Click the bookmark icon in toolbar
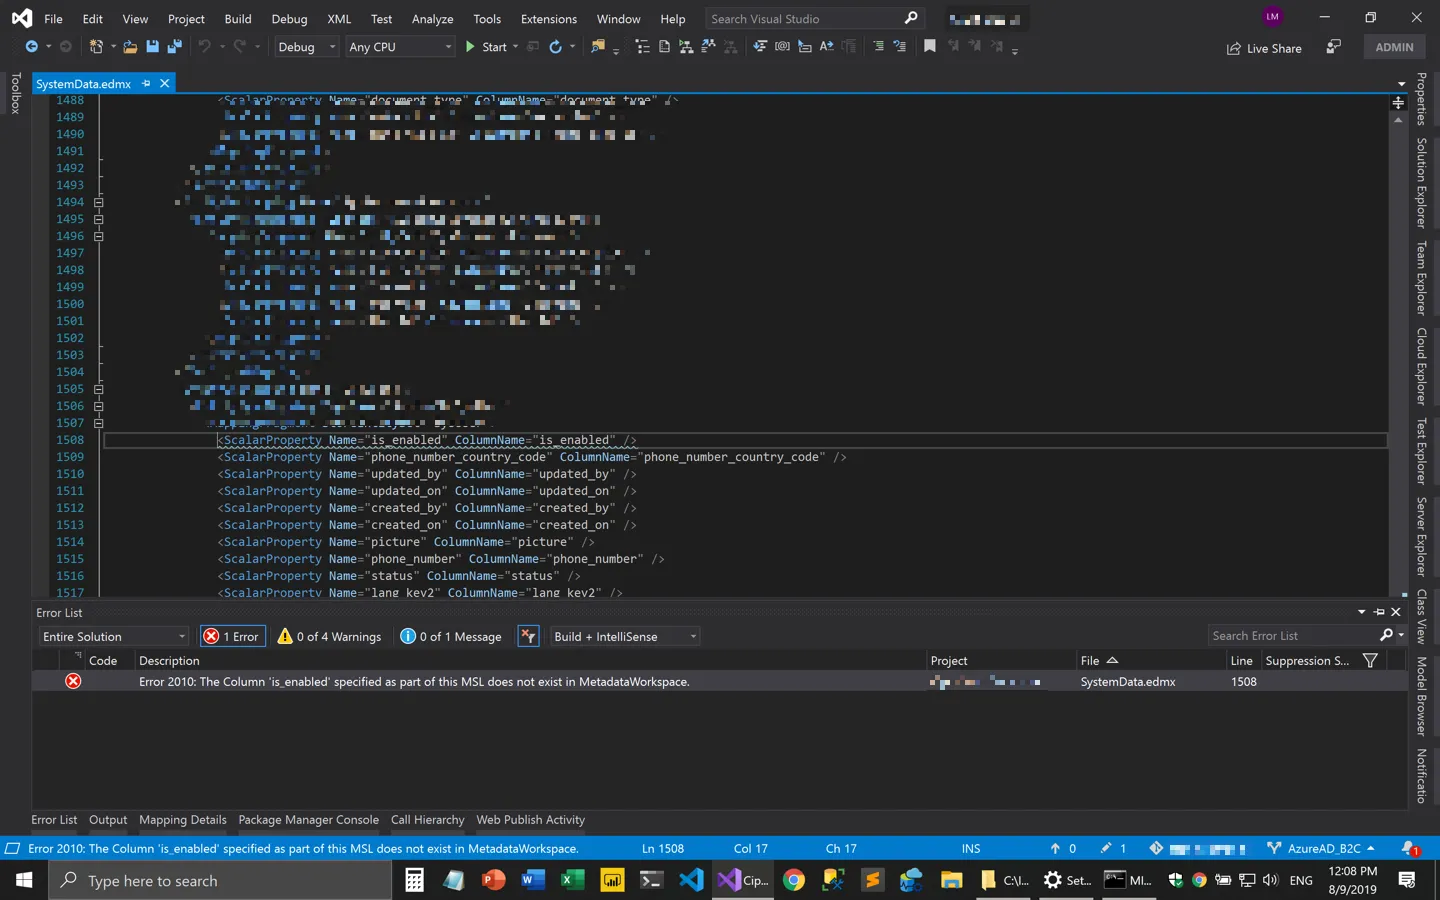 929,47
